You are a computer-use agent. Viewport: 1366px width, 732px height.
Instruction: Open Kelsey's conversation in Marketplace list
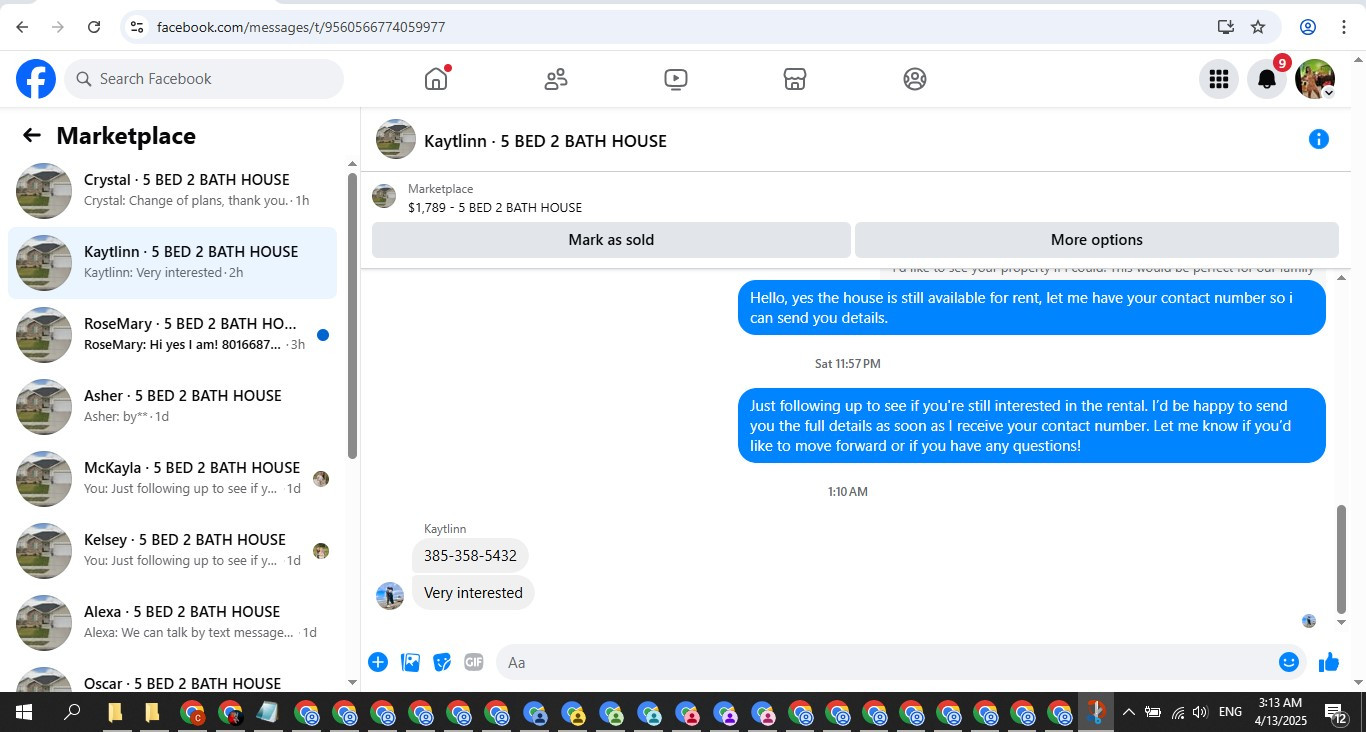tap(172, 551)
